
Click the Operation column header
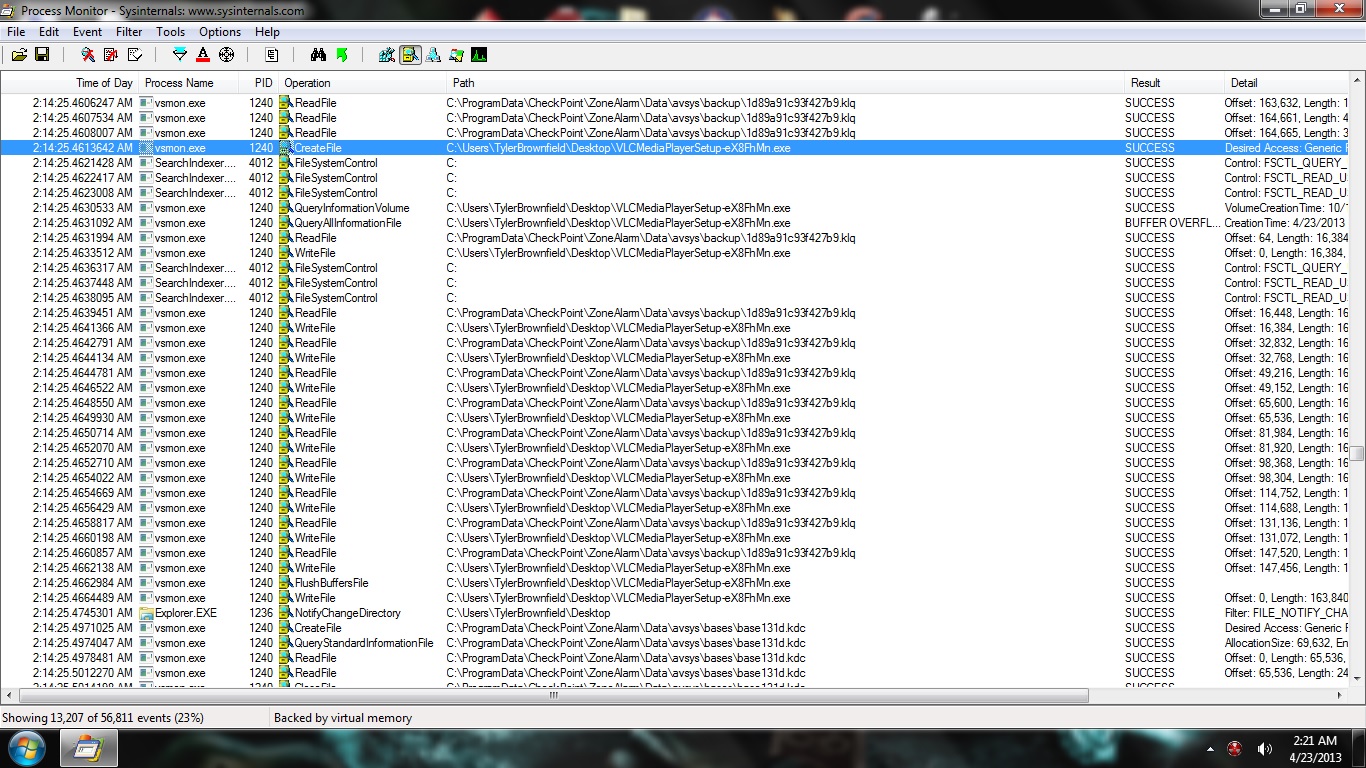(x=362, y=83)
